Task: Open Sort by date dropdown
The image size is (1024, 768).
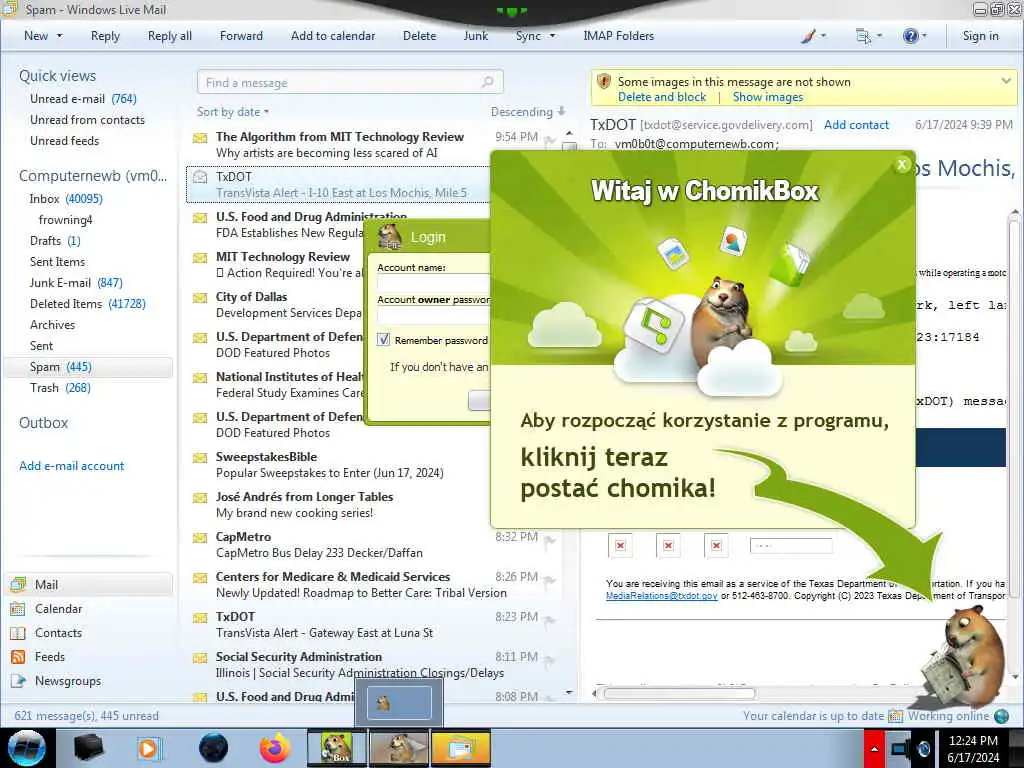Action: point(233,112)
